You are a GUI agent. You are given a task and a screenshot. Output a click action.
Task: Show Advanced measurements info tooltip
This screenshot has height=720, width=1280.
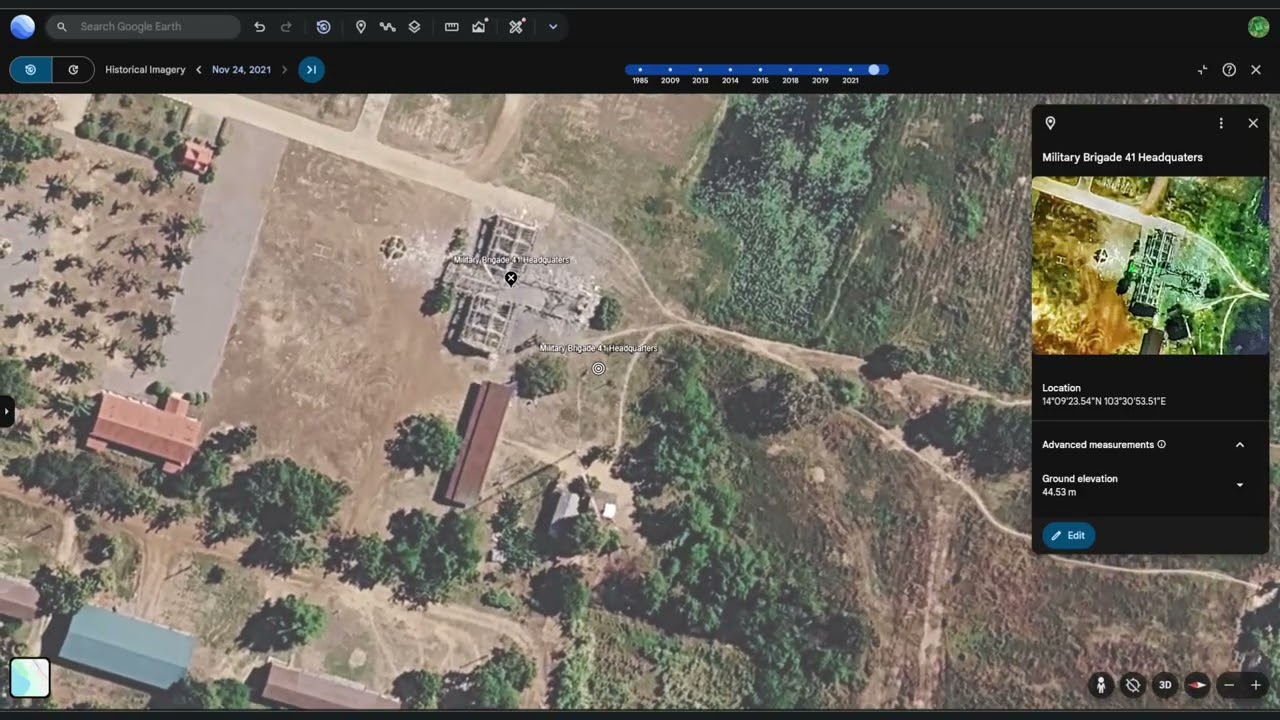coord(1161,445)
